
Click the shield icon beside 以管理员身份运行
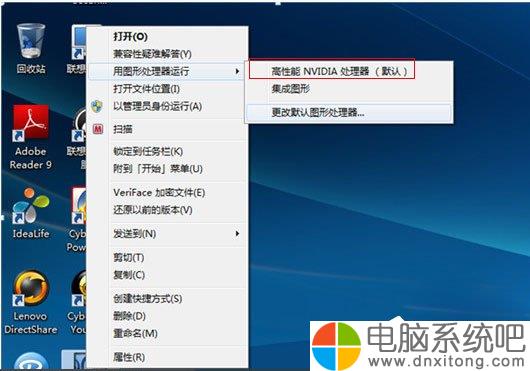(x=97, y=106)
